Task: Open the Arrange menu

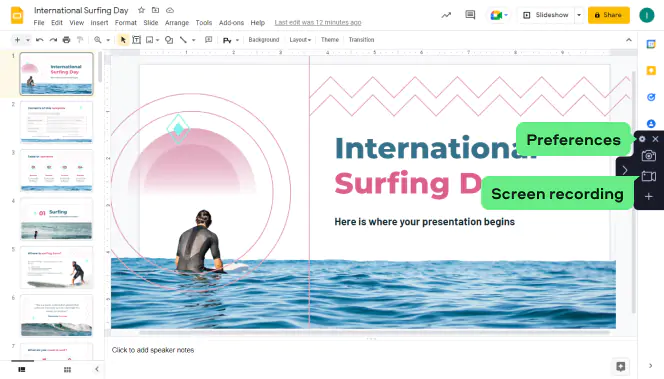Action: [x=177, y=23]
